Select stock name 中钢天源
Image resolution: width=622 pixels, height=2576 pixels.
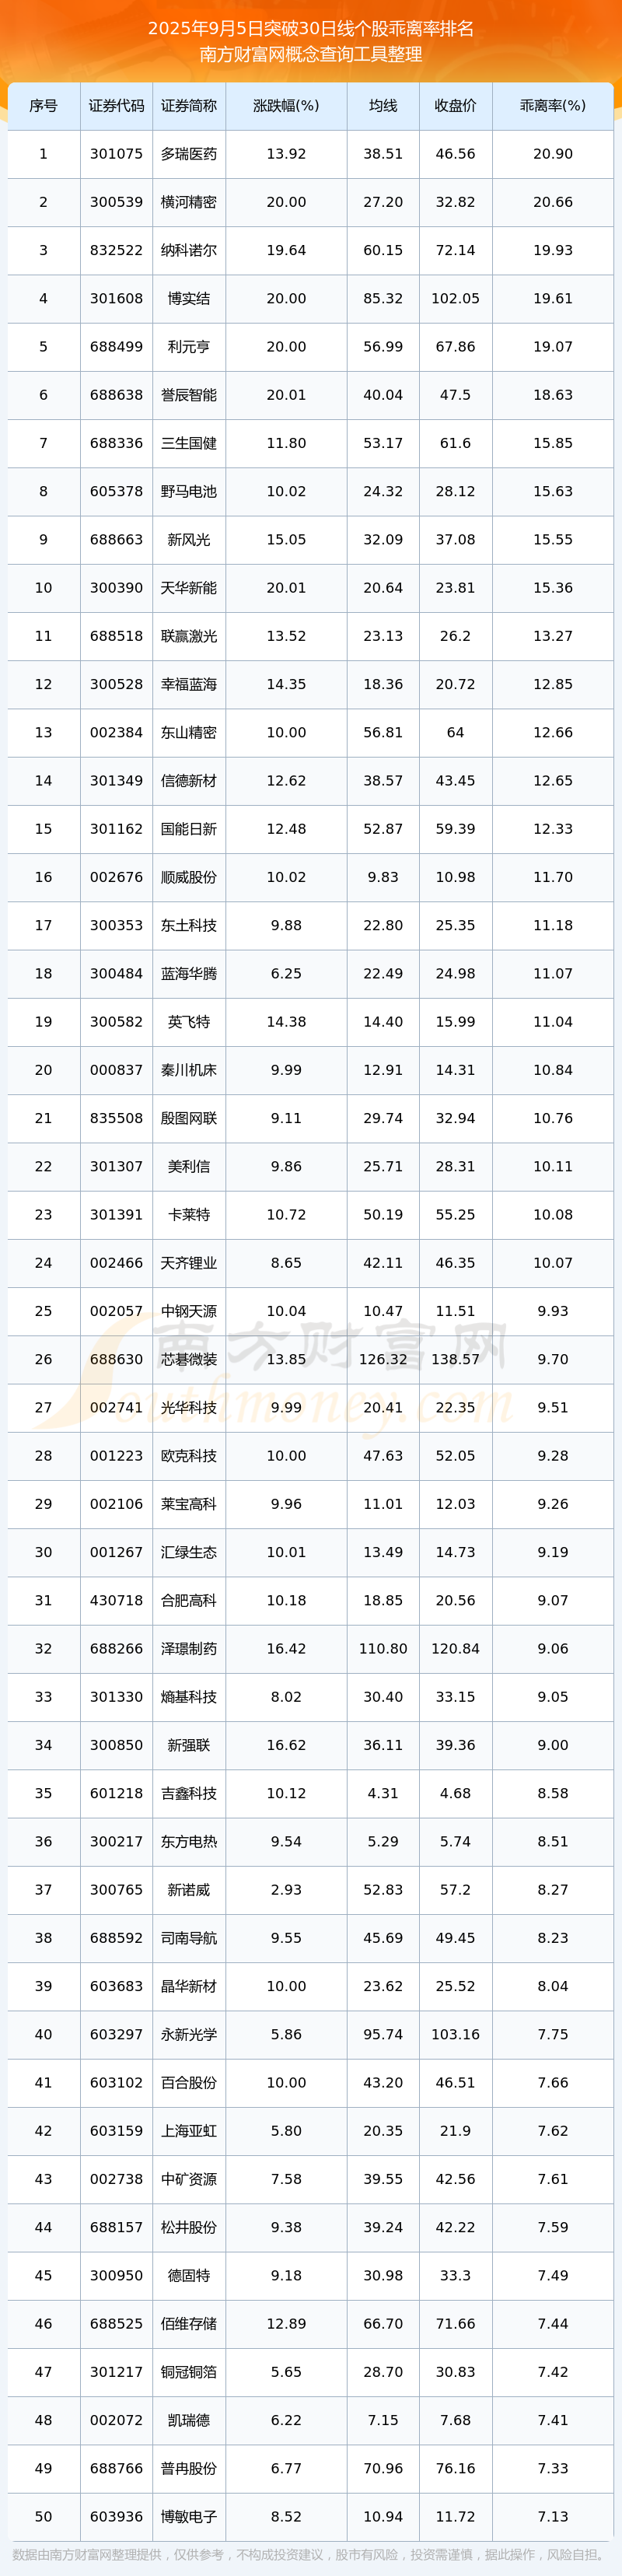pyautogui.click(x=189, y=1311)
